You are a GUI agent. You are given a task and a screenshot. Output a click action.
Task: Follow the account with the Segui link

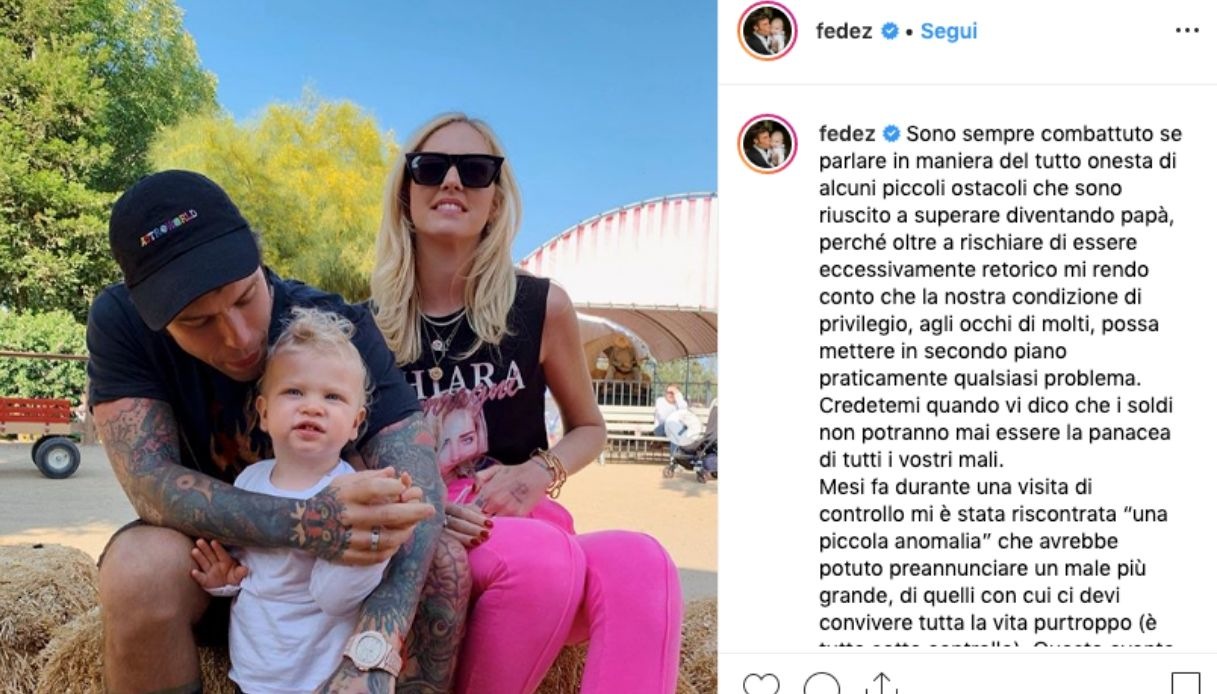tap(948, 31)
